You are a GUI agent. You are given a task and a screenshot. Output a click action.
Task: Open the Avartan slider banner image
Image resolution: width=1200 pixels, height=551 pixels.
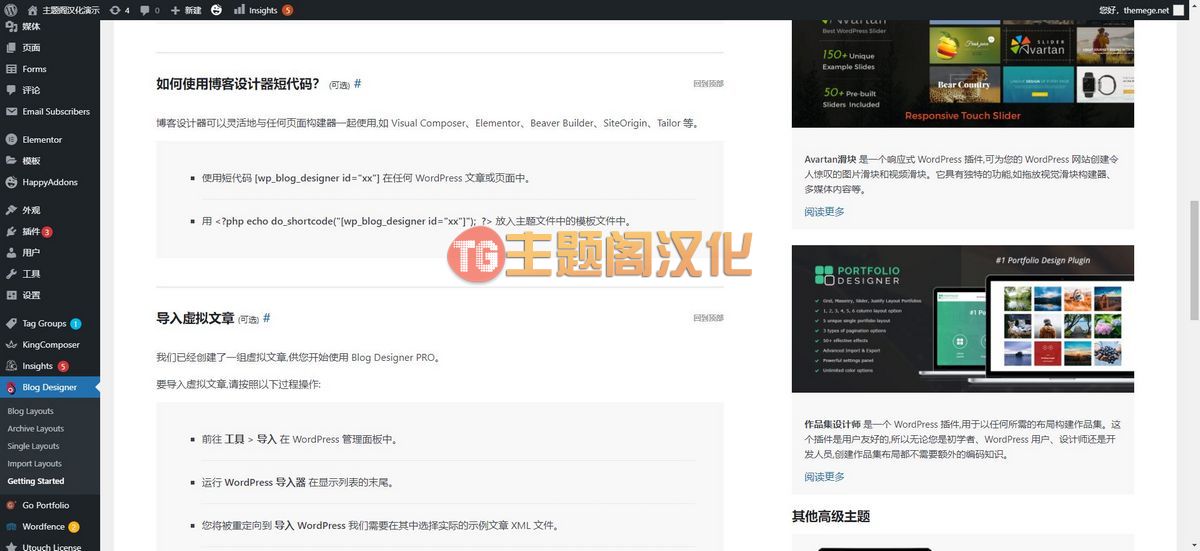(962, 74)
